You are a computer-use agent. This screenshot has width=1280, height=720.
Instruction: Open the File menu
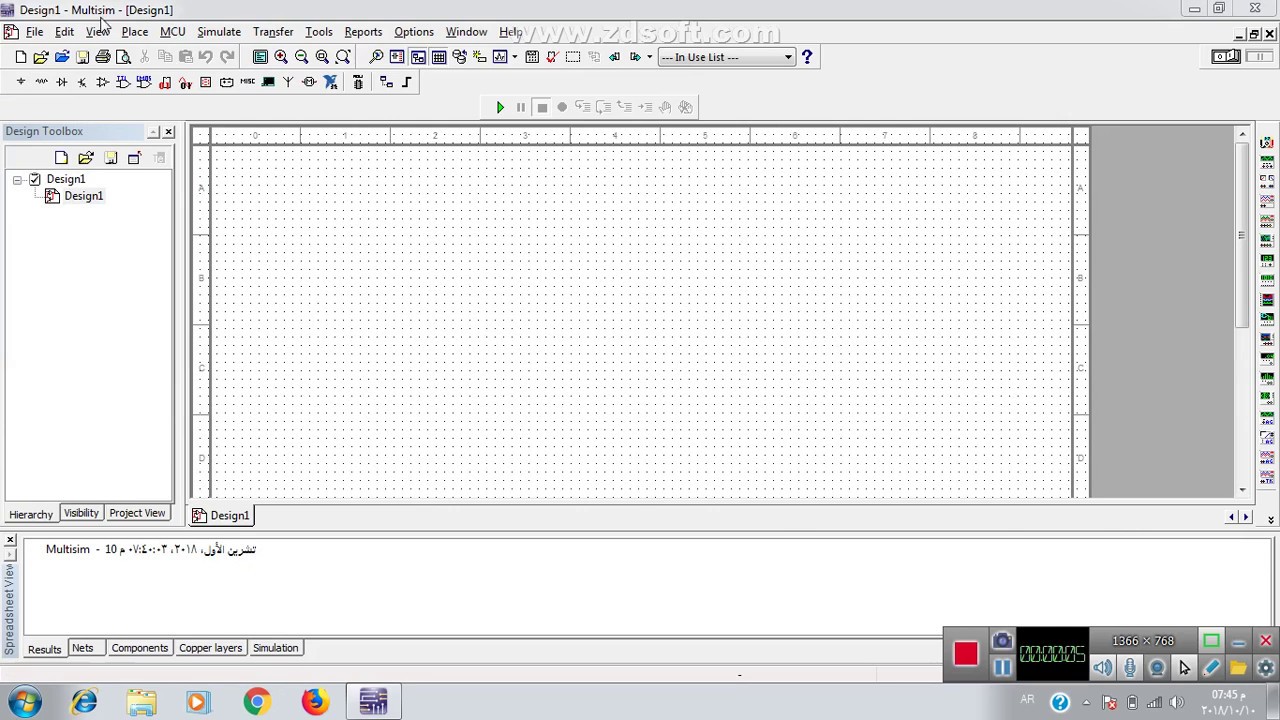[x=34, y=32]
